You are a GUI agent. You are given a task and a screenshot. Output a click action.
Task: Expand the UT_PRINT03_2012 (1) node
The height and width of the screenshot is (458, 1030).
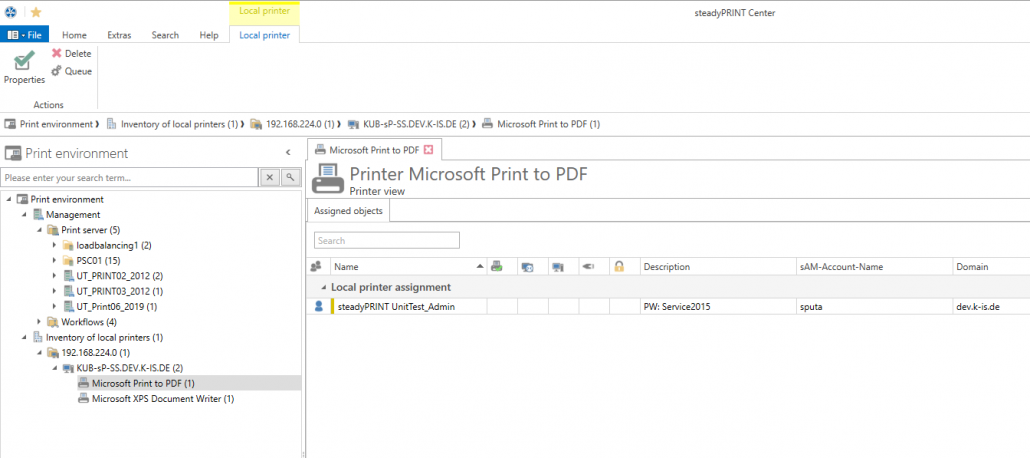55,291
